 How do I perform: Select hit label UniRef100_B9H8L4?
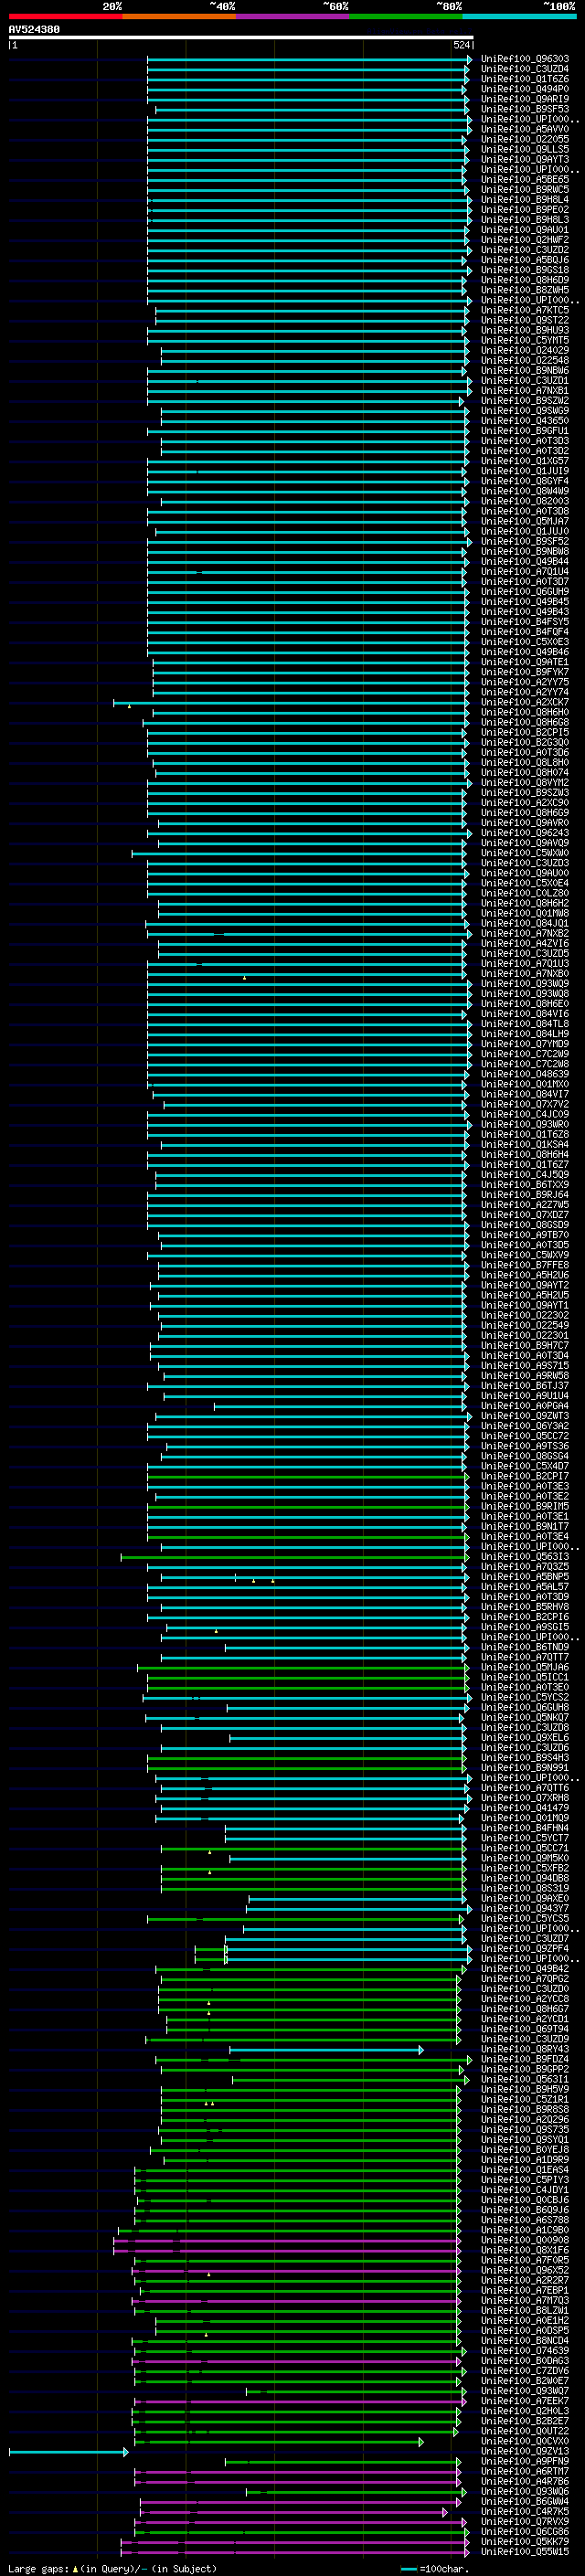pos(525,200)
